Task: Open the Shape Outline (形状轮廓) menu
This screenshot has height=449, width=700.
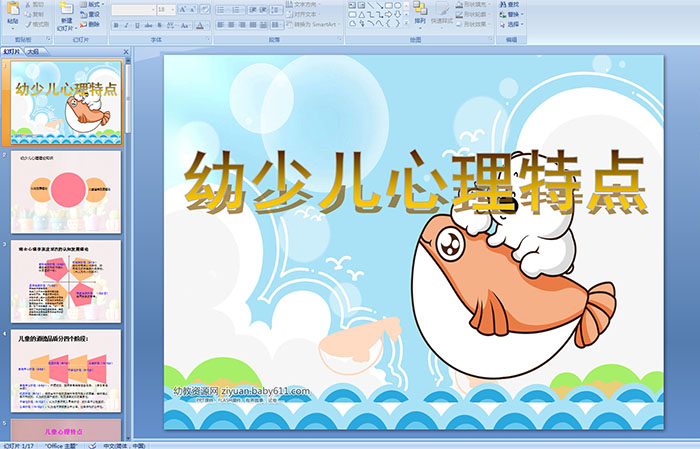Action: (x=473, y=14)
